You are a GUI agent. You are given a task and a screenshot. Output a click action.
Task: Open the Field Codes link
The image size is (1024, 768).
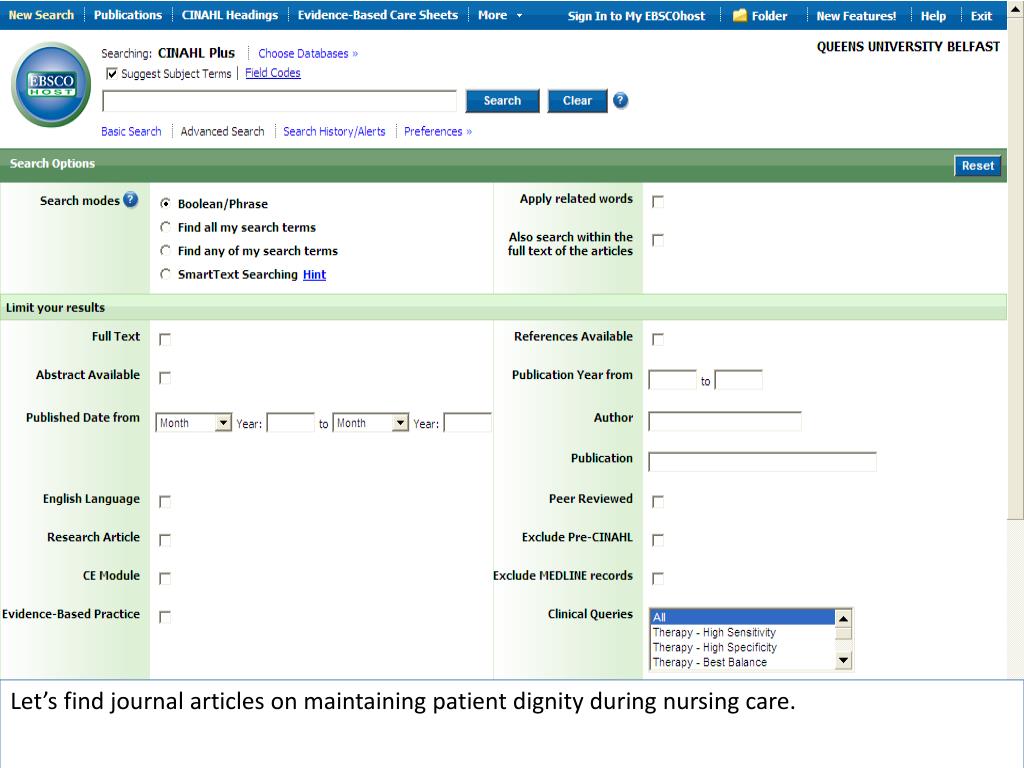tap(273, 73)
